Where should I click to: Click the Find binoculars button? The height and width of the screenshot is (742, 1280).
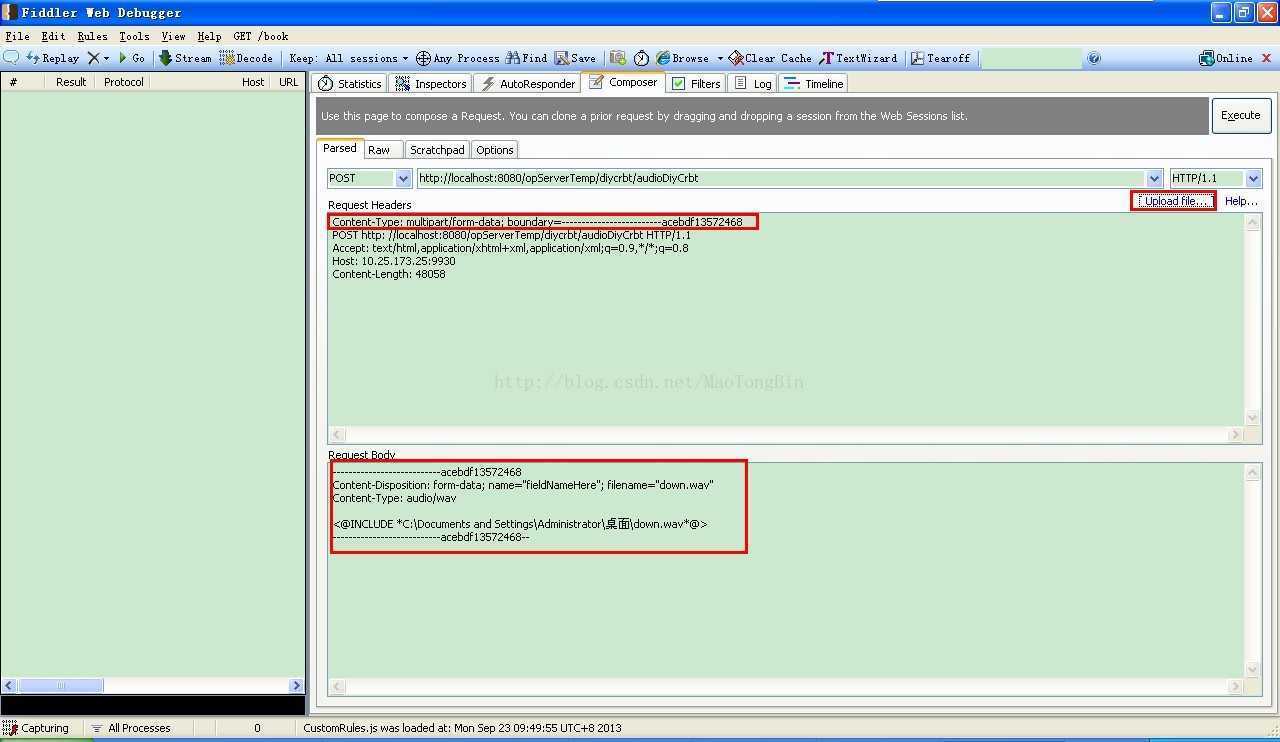click(526, 58)
